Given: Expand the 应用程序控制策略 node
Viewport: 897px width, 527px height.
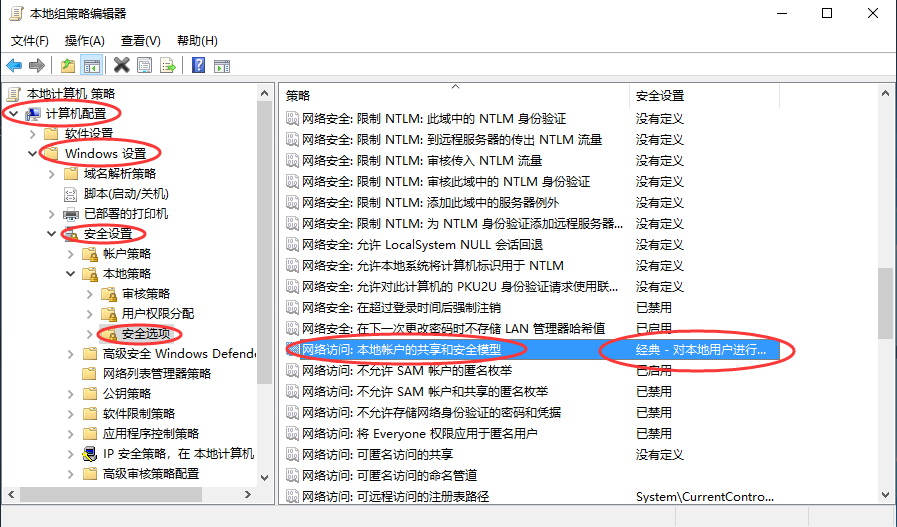Looking at the screenshot, I should pyautogui.click(x=70, y=434).
